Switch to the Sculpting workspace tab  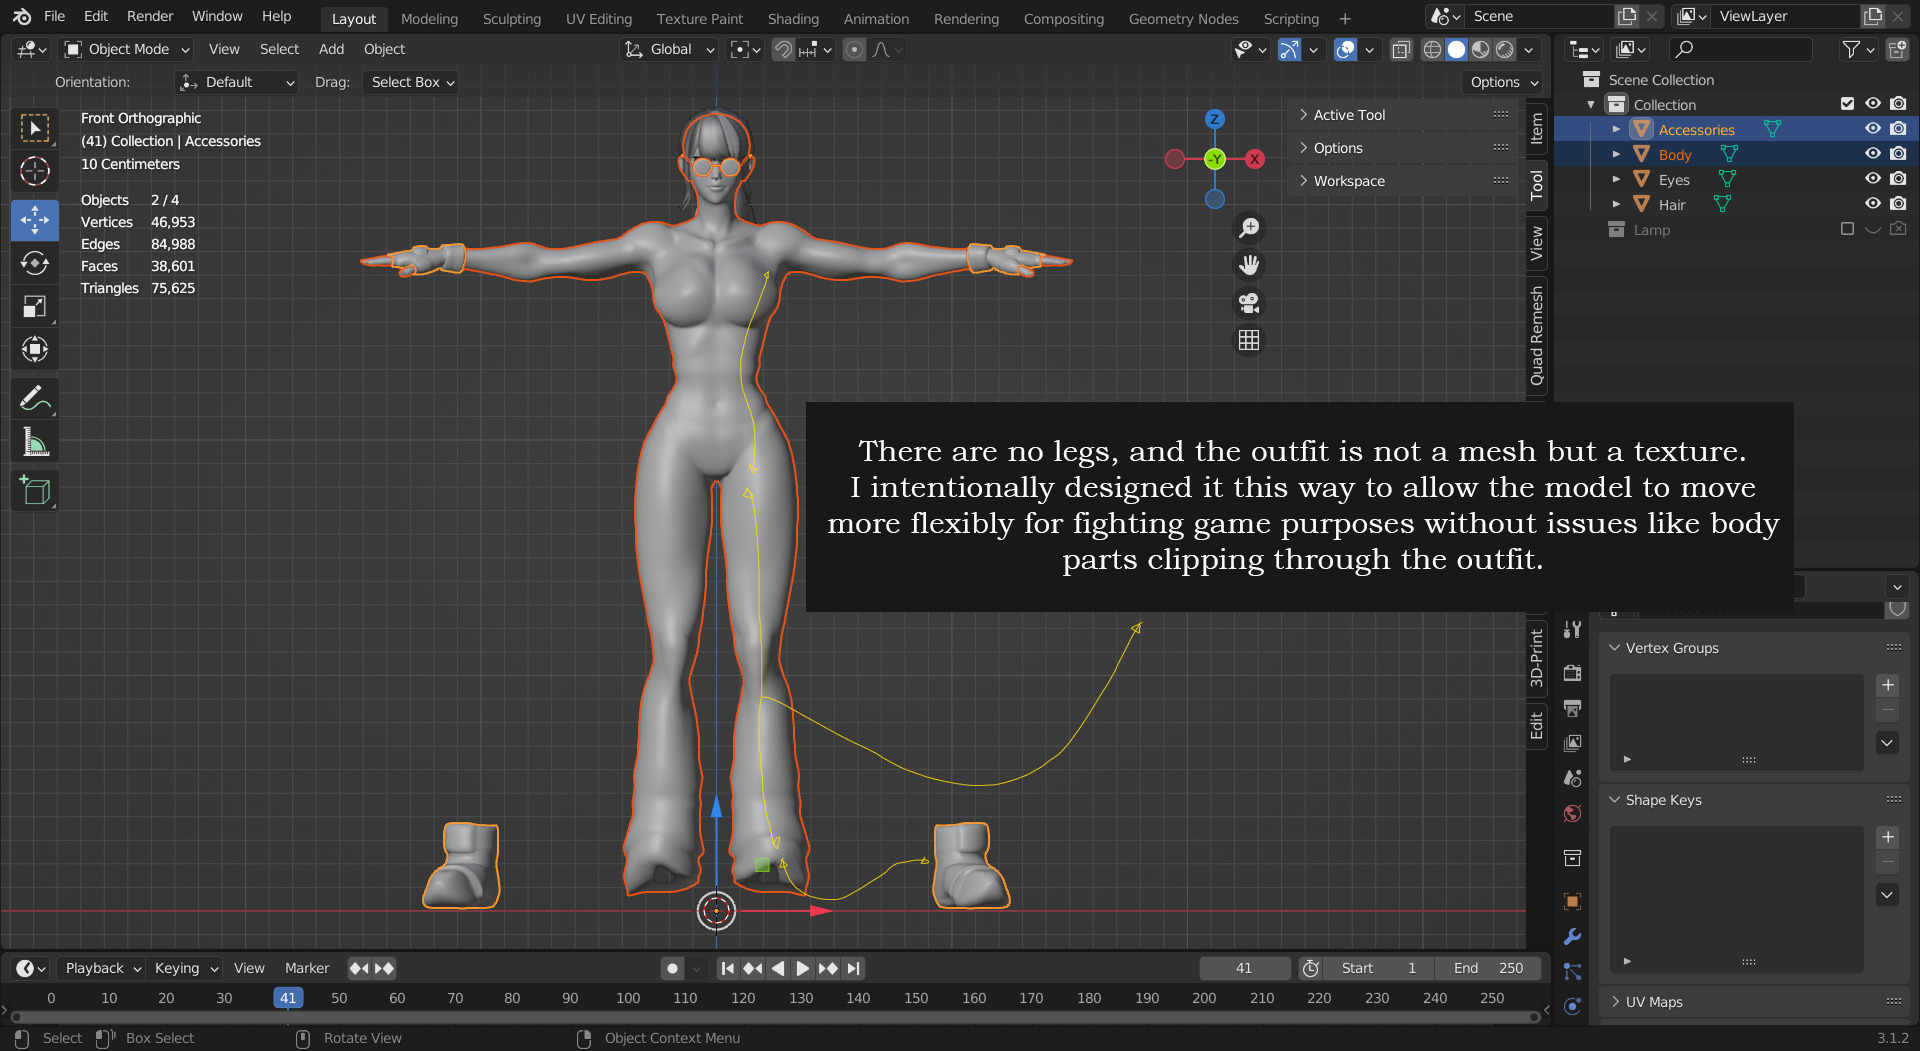point(511,18)
